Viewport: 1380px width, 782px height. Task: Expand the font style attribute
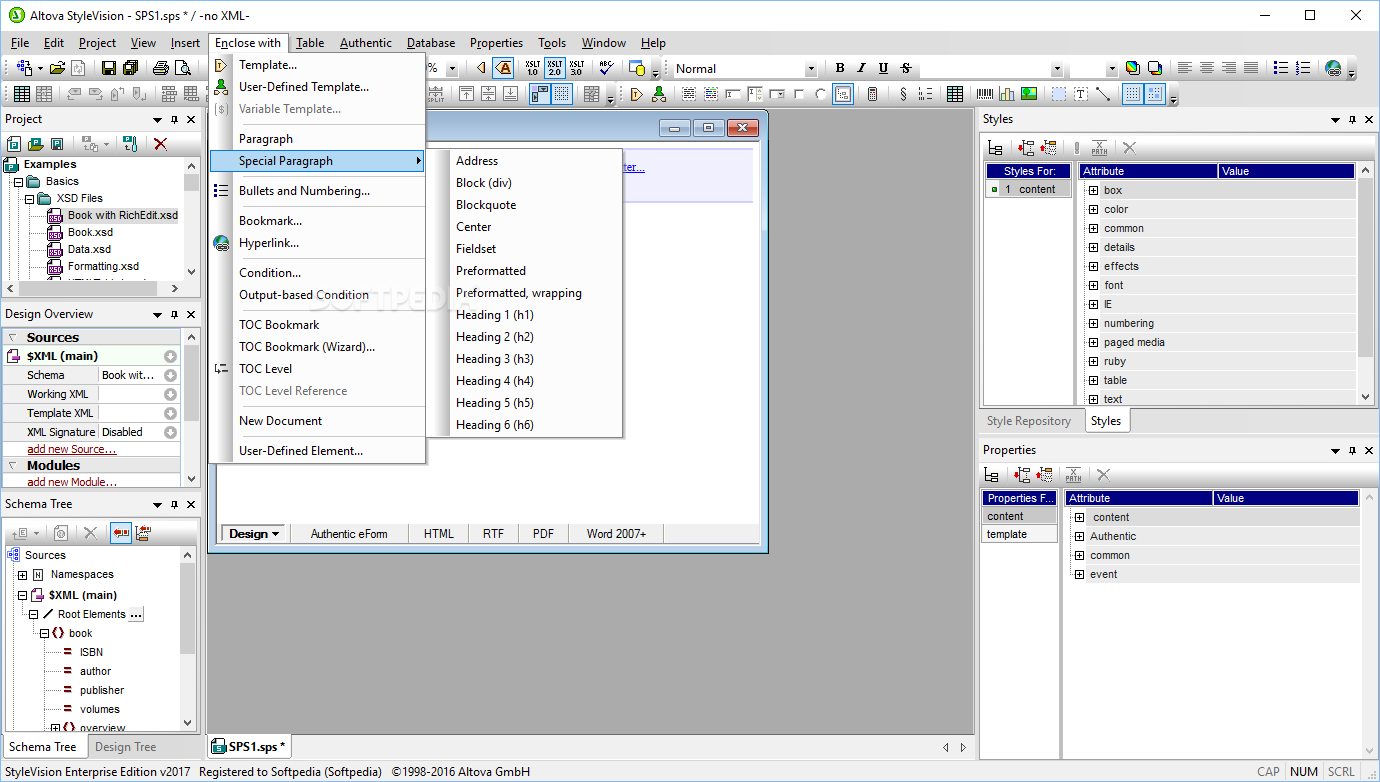(x=1093, y=285)
